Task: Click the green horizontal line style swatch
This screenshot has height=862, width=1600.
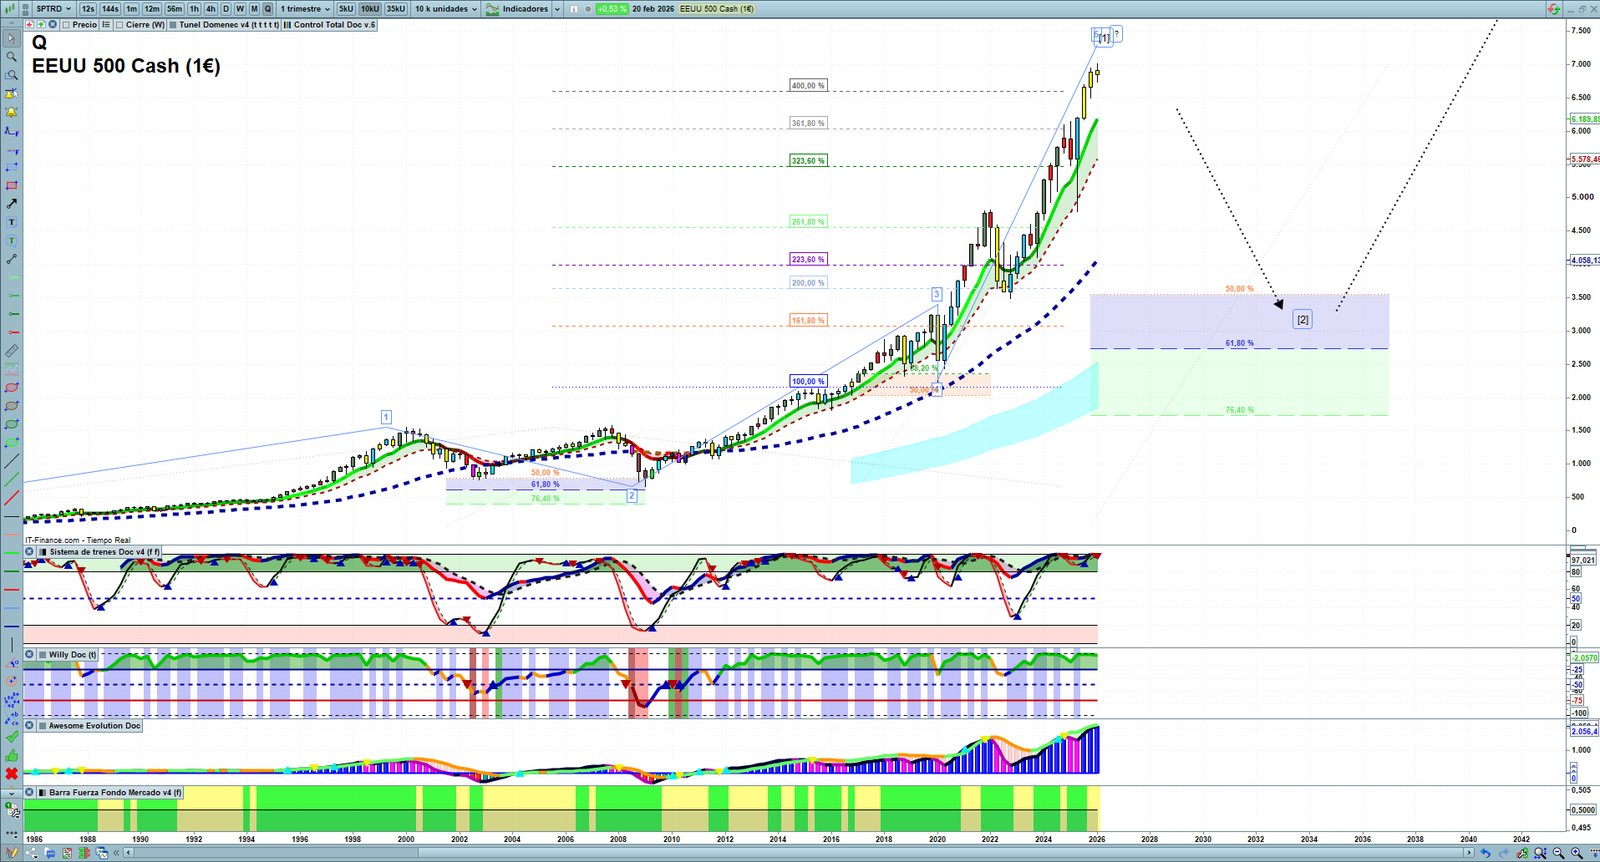Action: point(12,553)
